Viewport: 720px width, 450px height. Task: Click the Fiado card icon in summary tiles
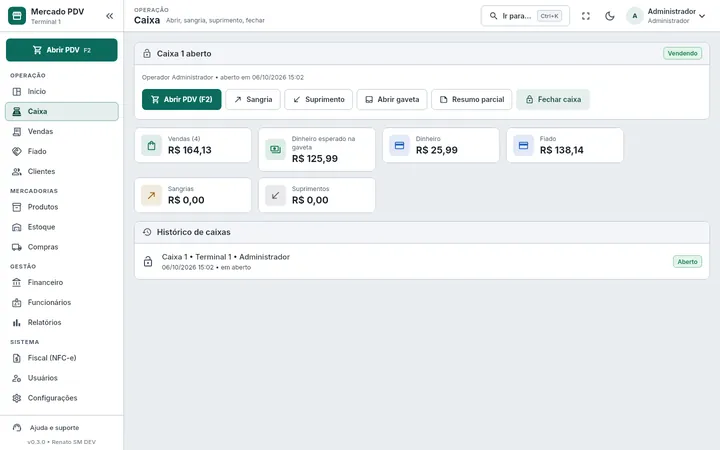point(523,146)
